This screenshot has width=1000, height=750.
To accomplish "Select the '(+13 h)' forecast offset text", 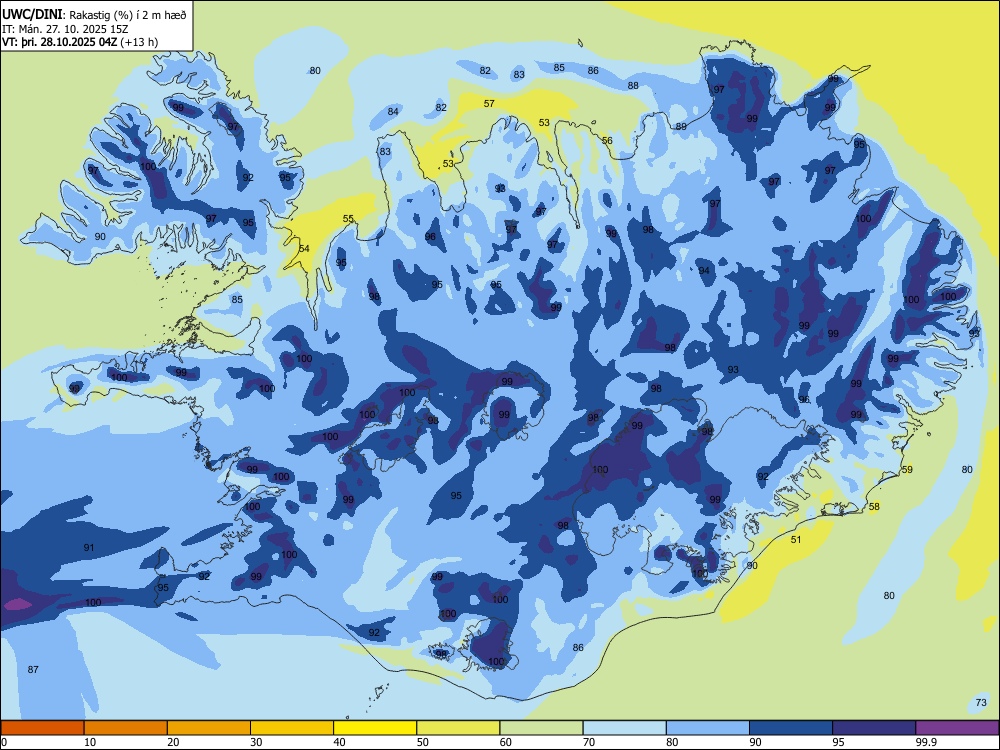I will point(139,42).
